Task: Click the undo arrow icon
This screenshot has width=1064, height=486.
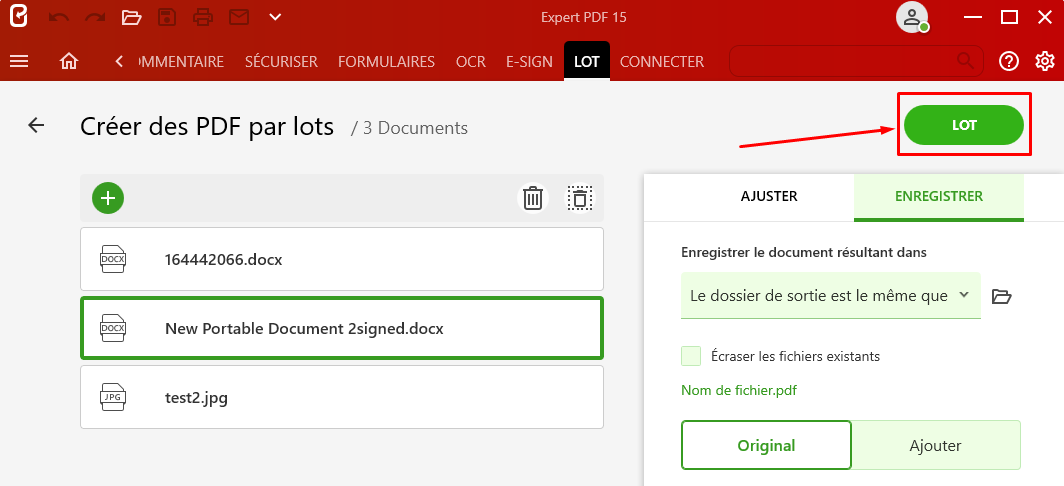Action: (59, 18)
